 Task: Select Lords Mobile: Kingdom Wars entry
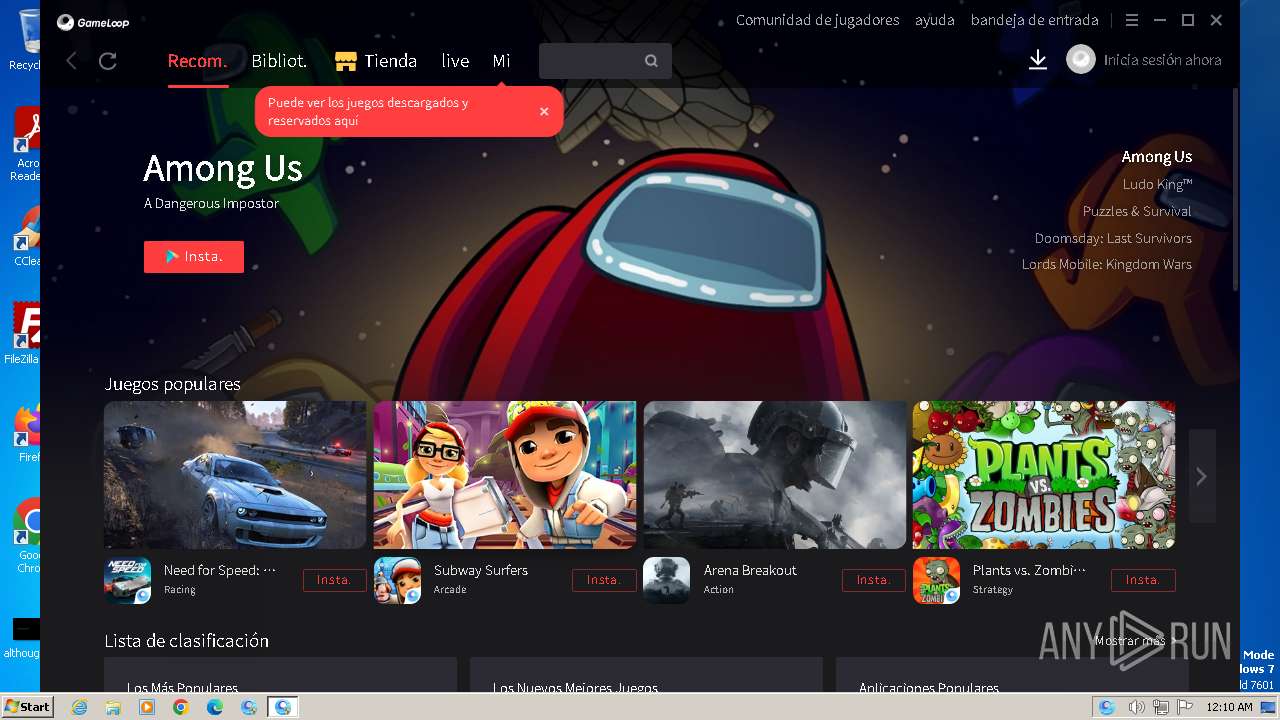(x=1107, y=265)
